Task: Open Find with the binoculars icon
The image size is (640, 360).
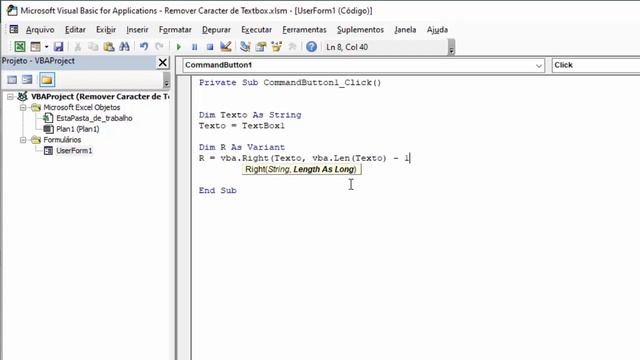Action: [124, 47]
